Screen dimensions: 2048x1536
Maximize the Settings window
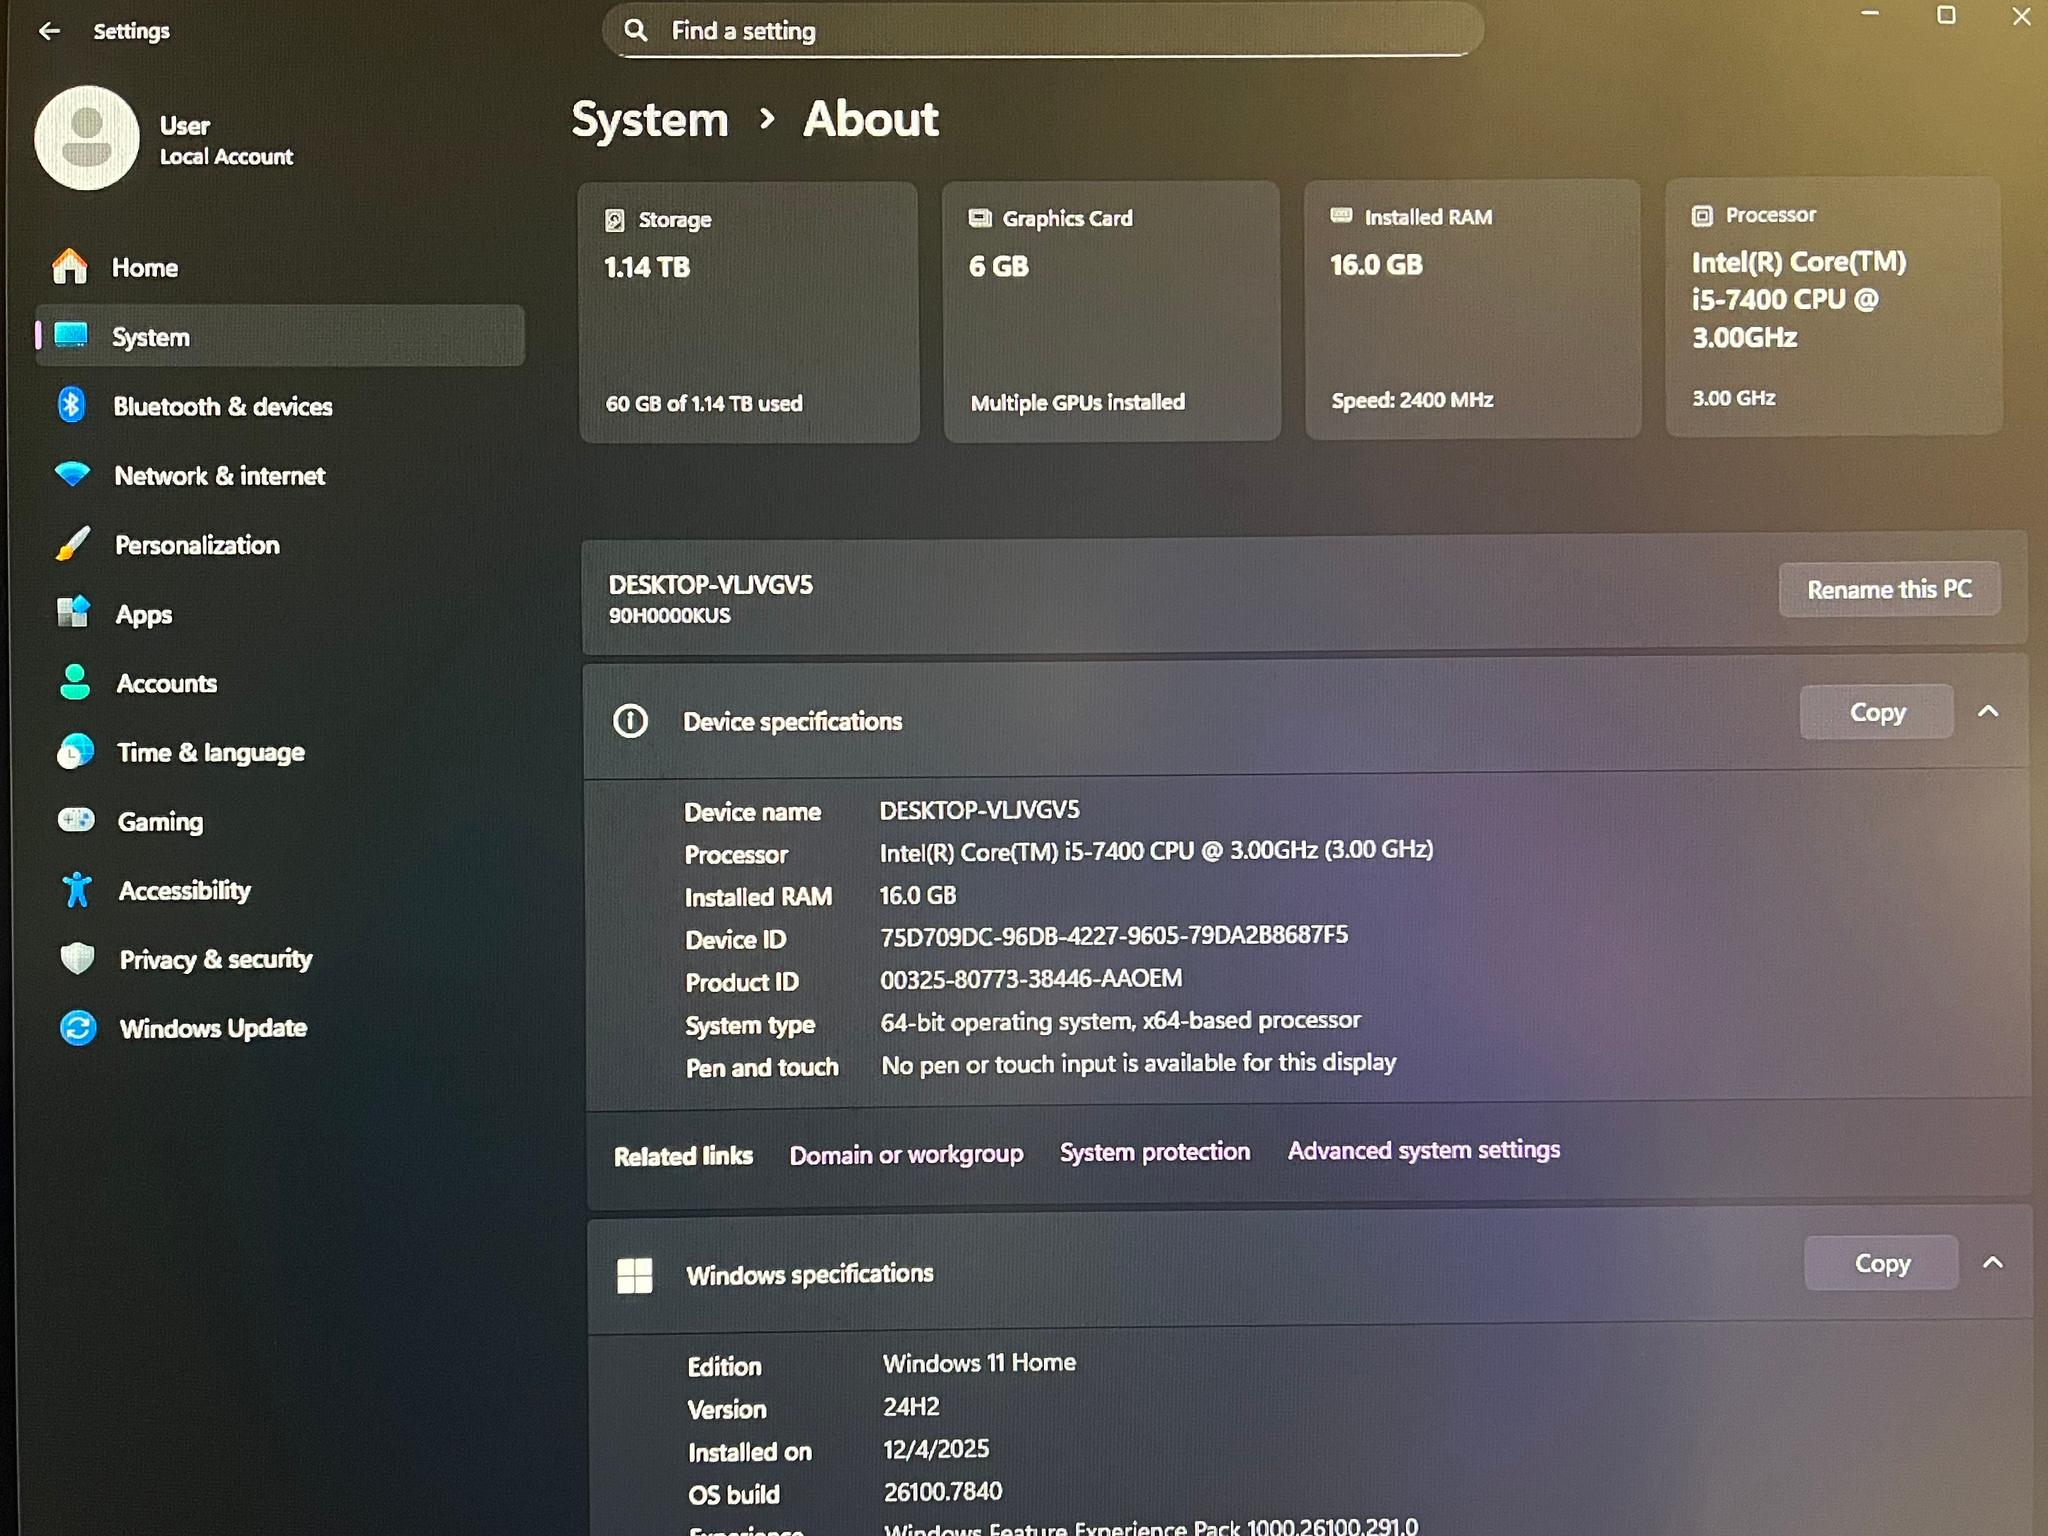[x=1946, y=15]
